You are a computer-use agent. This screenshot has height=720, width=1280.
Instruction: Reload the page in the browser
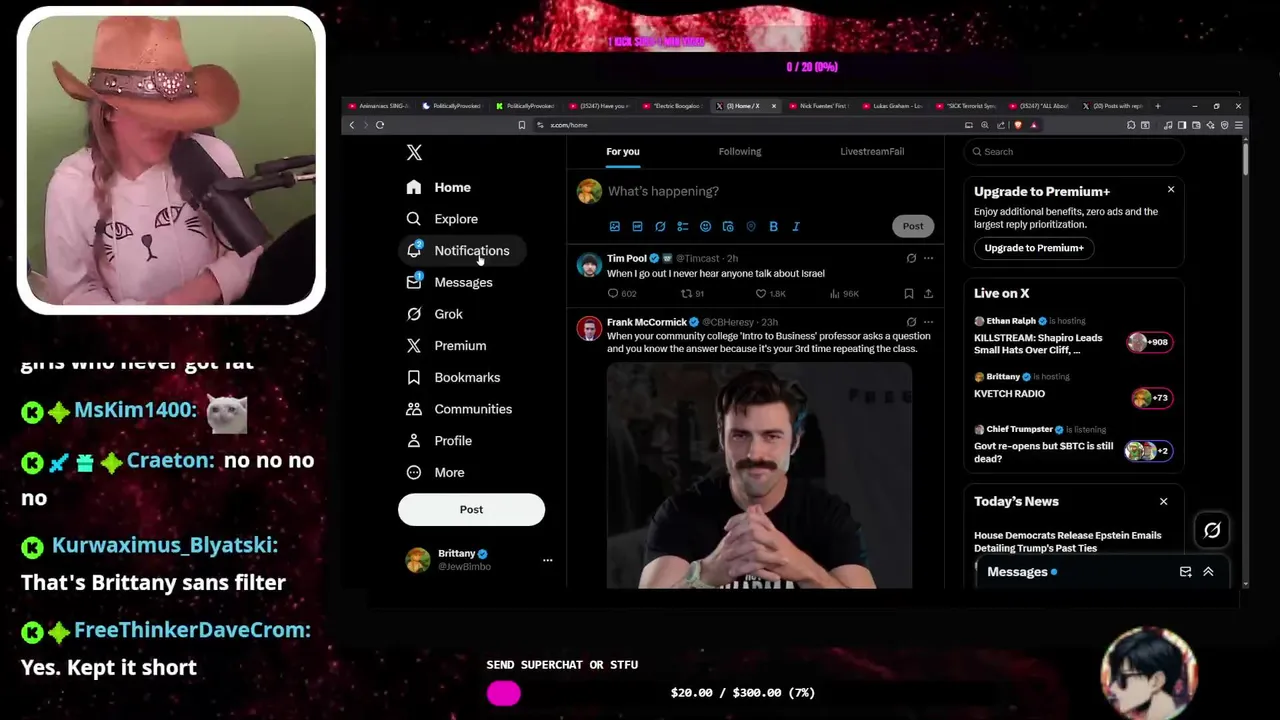[x=380, y=125]
